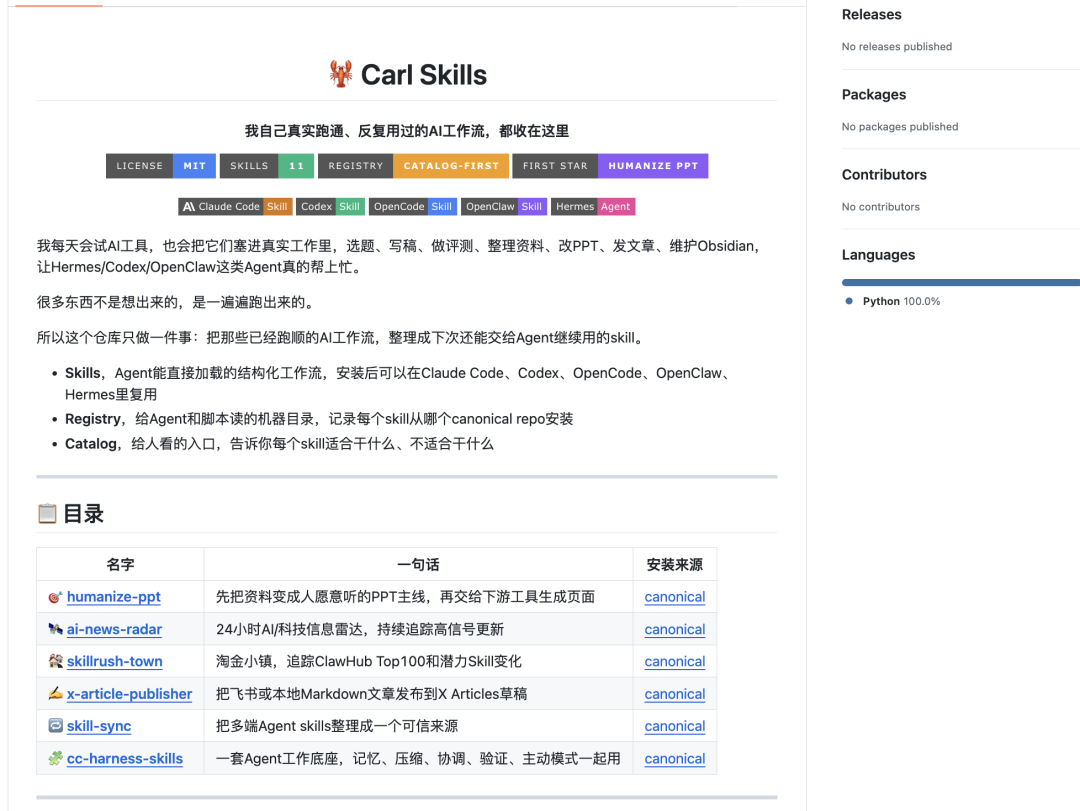The height and width of the screenshot is (811, 1080).
Task: Click the puzzle-piece icon beside cc-harness-skills
Action: click(x=56, y=758)
